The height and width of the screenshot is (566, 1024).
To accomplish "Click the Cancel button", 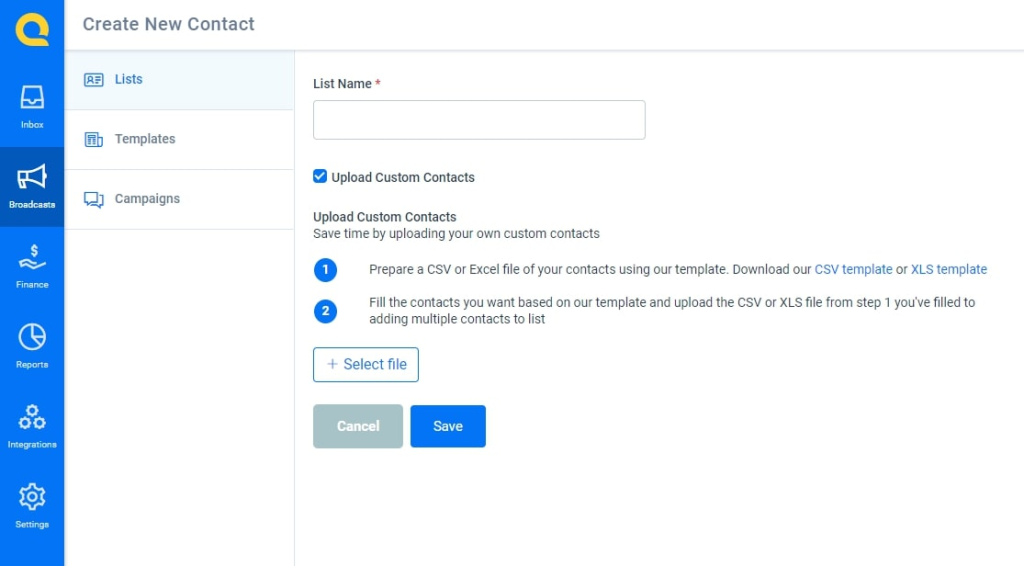I will point(358,426).
